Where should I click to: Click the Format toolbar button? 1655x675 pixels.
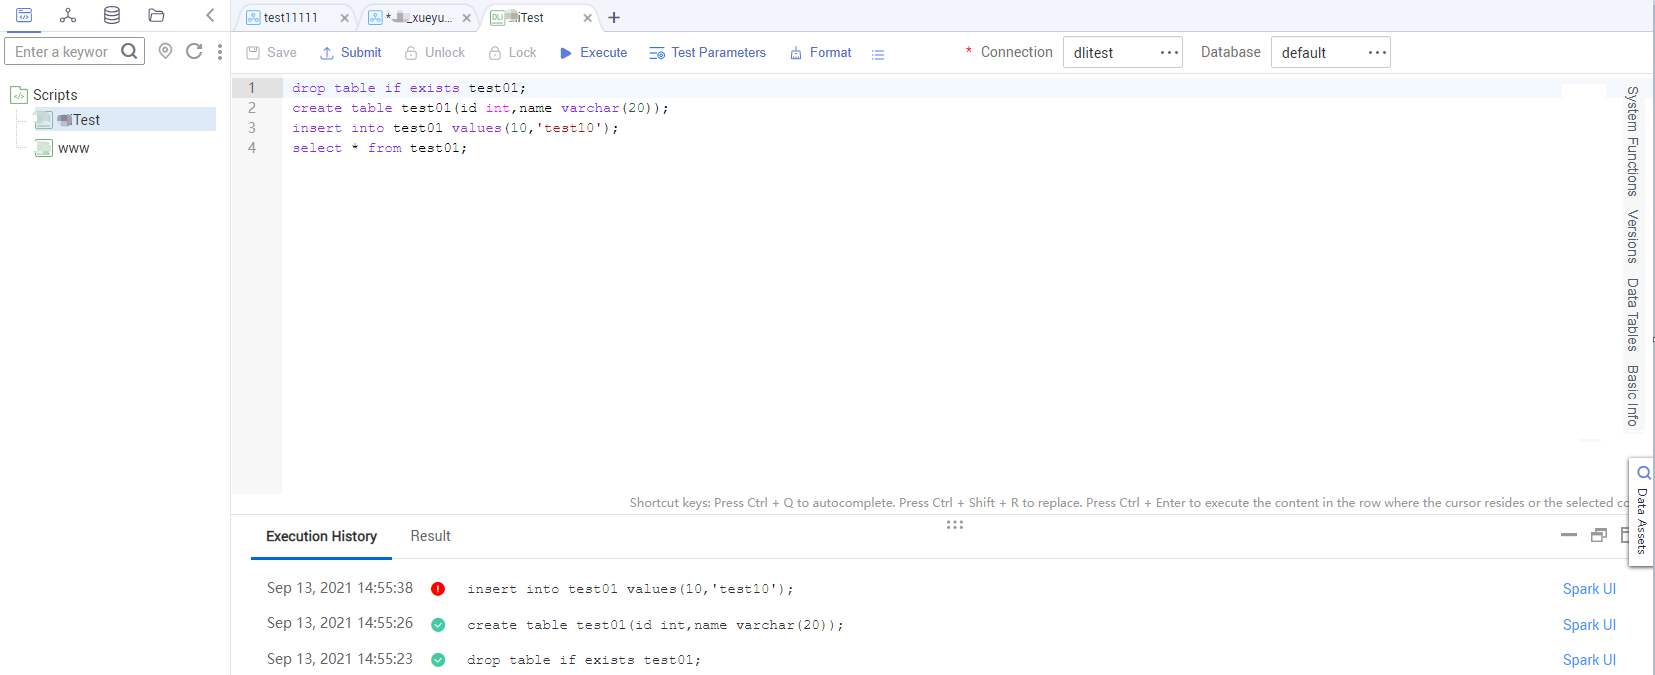[821, 53]
